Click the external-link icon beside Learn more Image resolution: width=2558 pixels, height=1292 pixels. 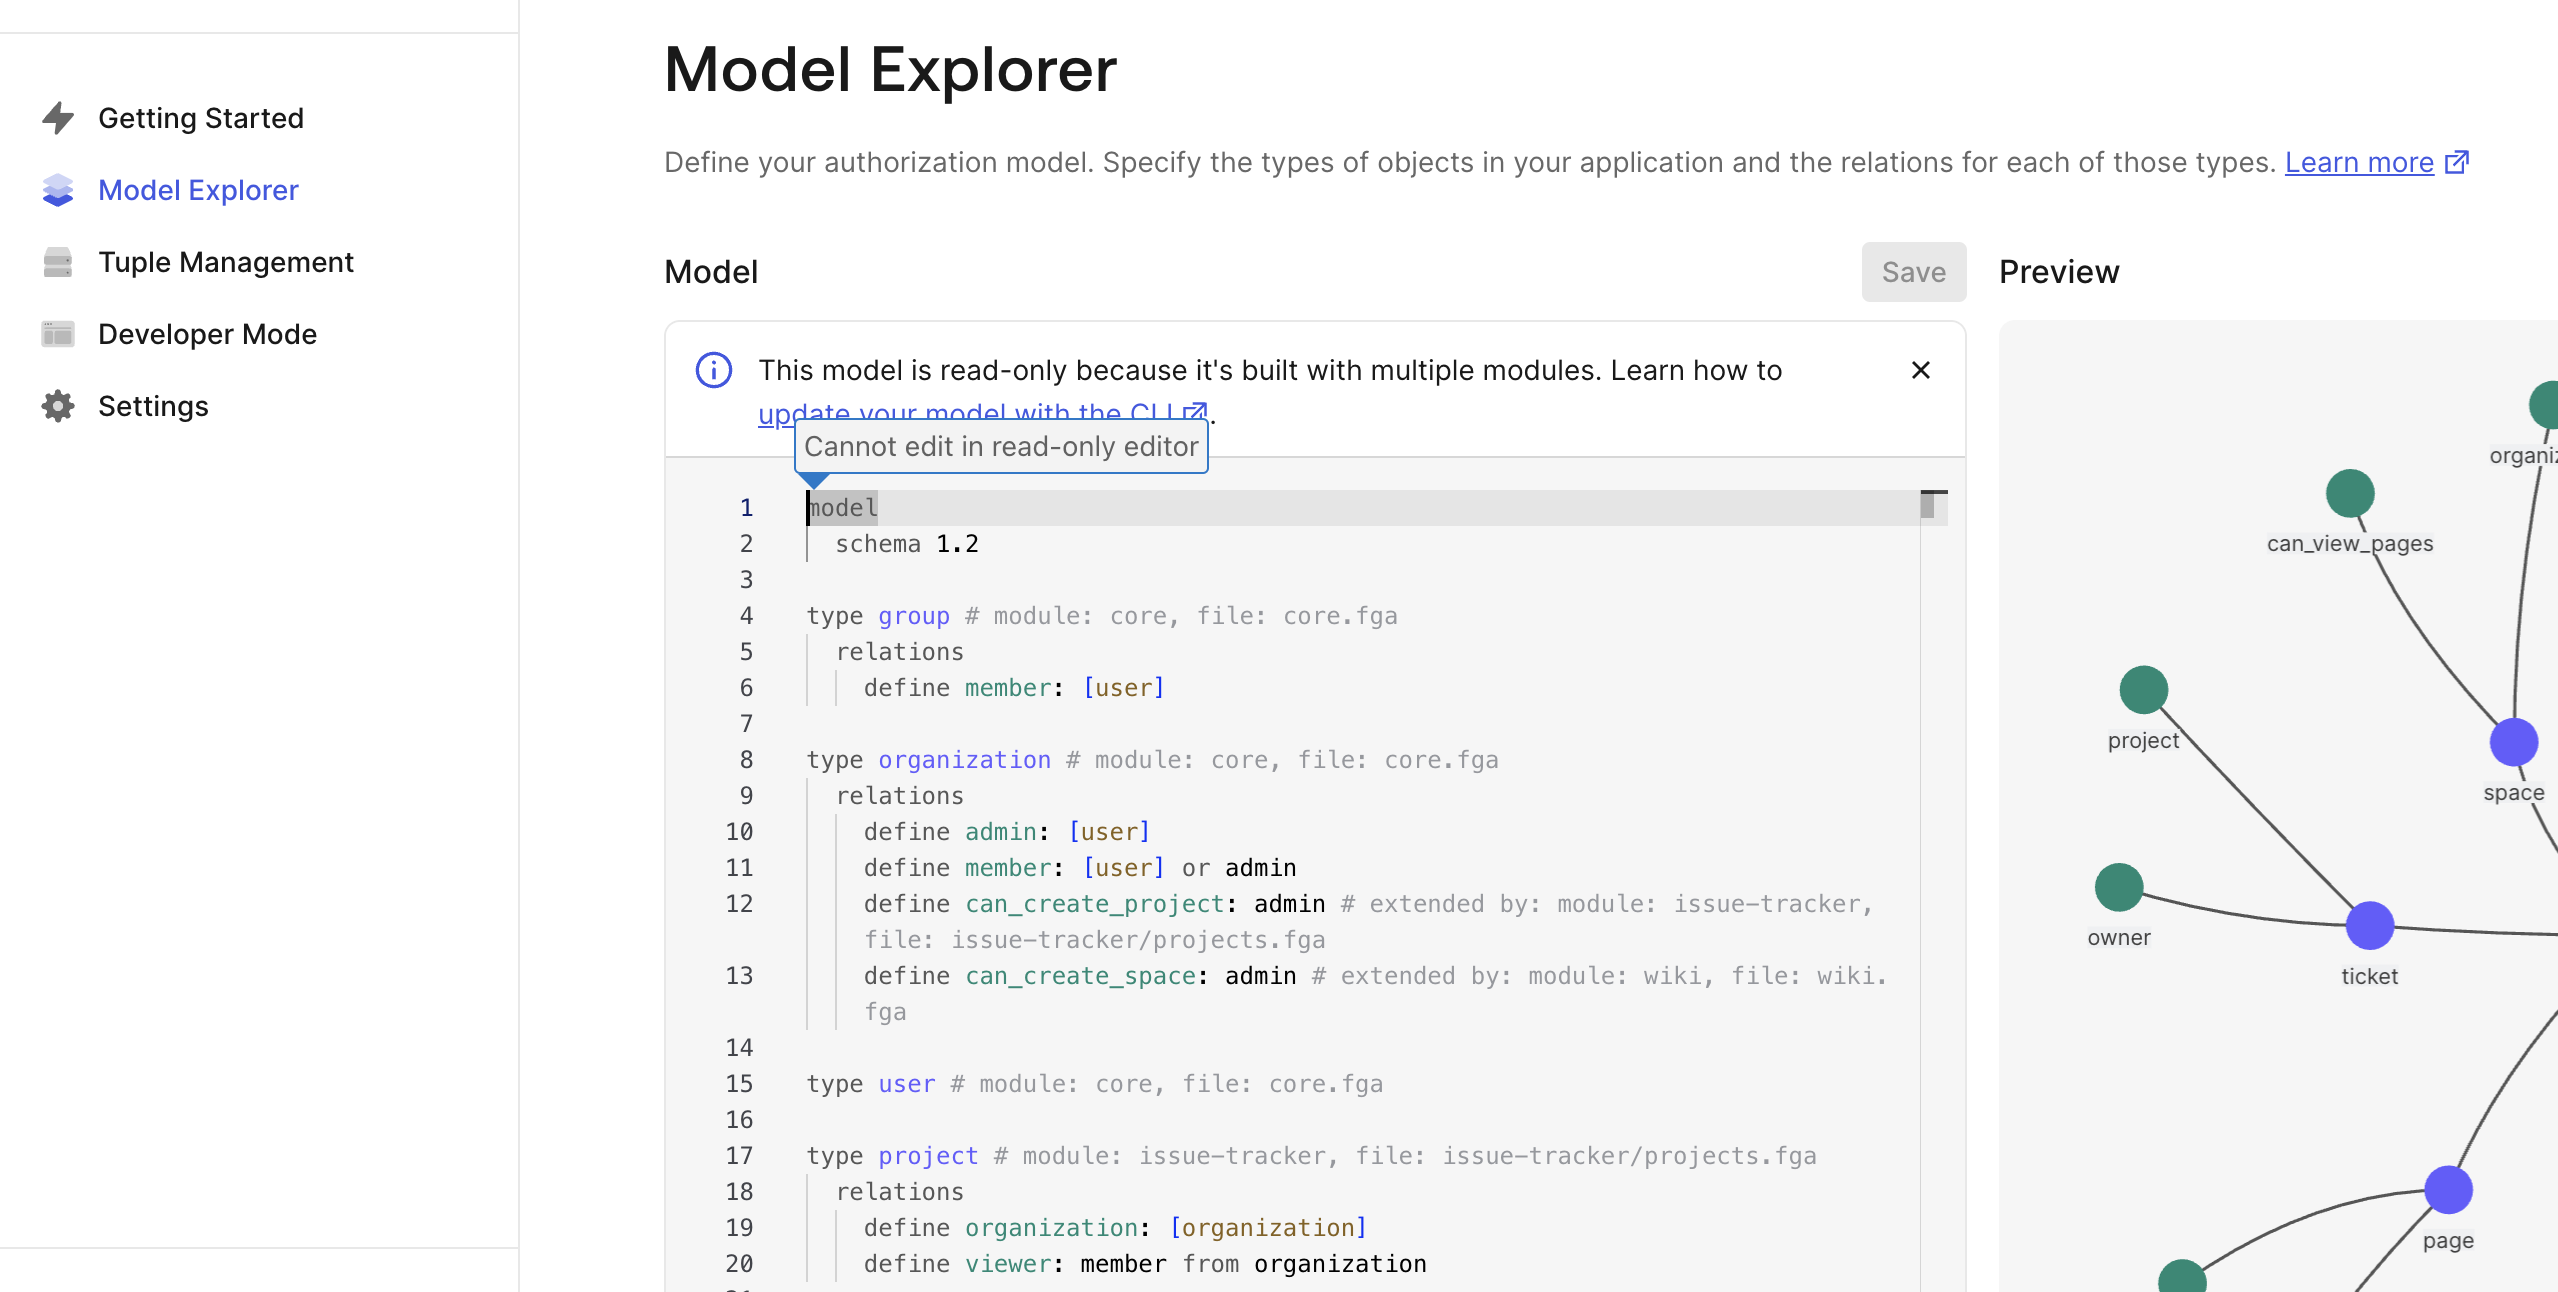point(2456,162)
